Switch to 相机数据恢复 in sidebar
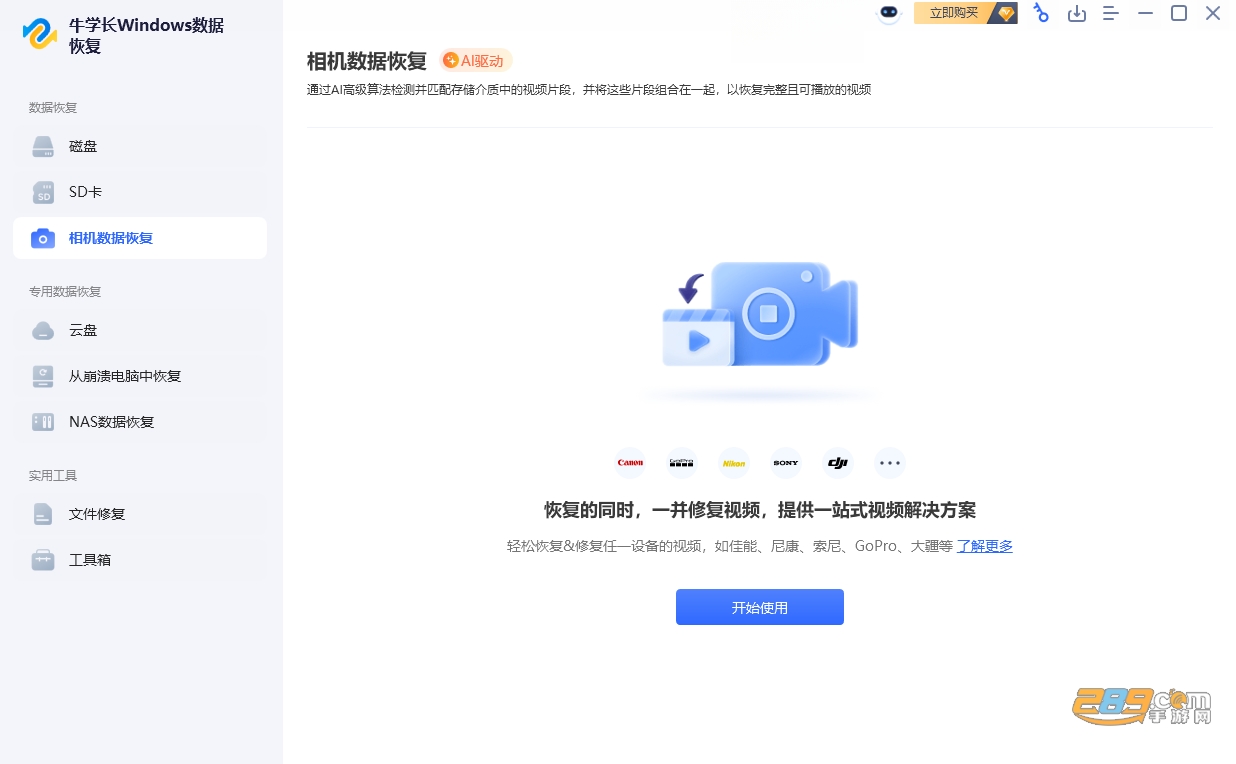Viewport: 1236px width, 764px height. point(140,238)
